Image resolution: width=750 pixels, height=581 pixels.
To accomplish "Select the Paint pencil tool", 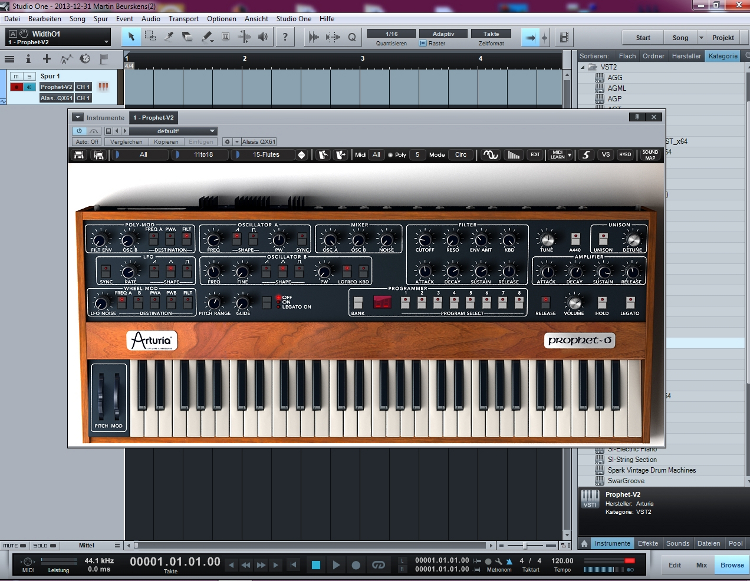I will [207, 37].
